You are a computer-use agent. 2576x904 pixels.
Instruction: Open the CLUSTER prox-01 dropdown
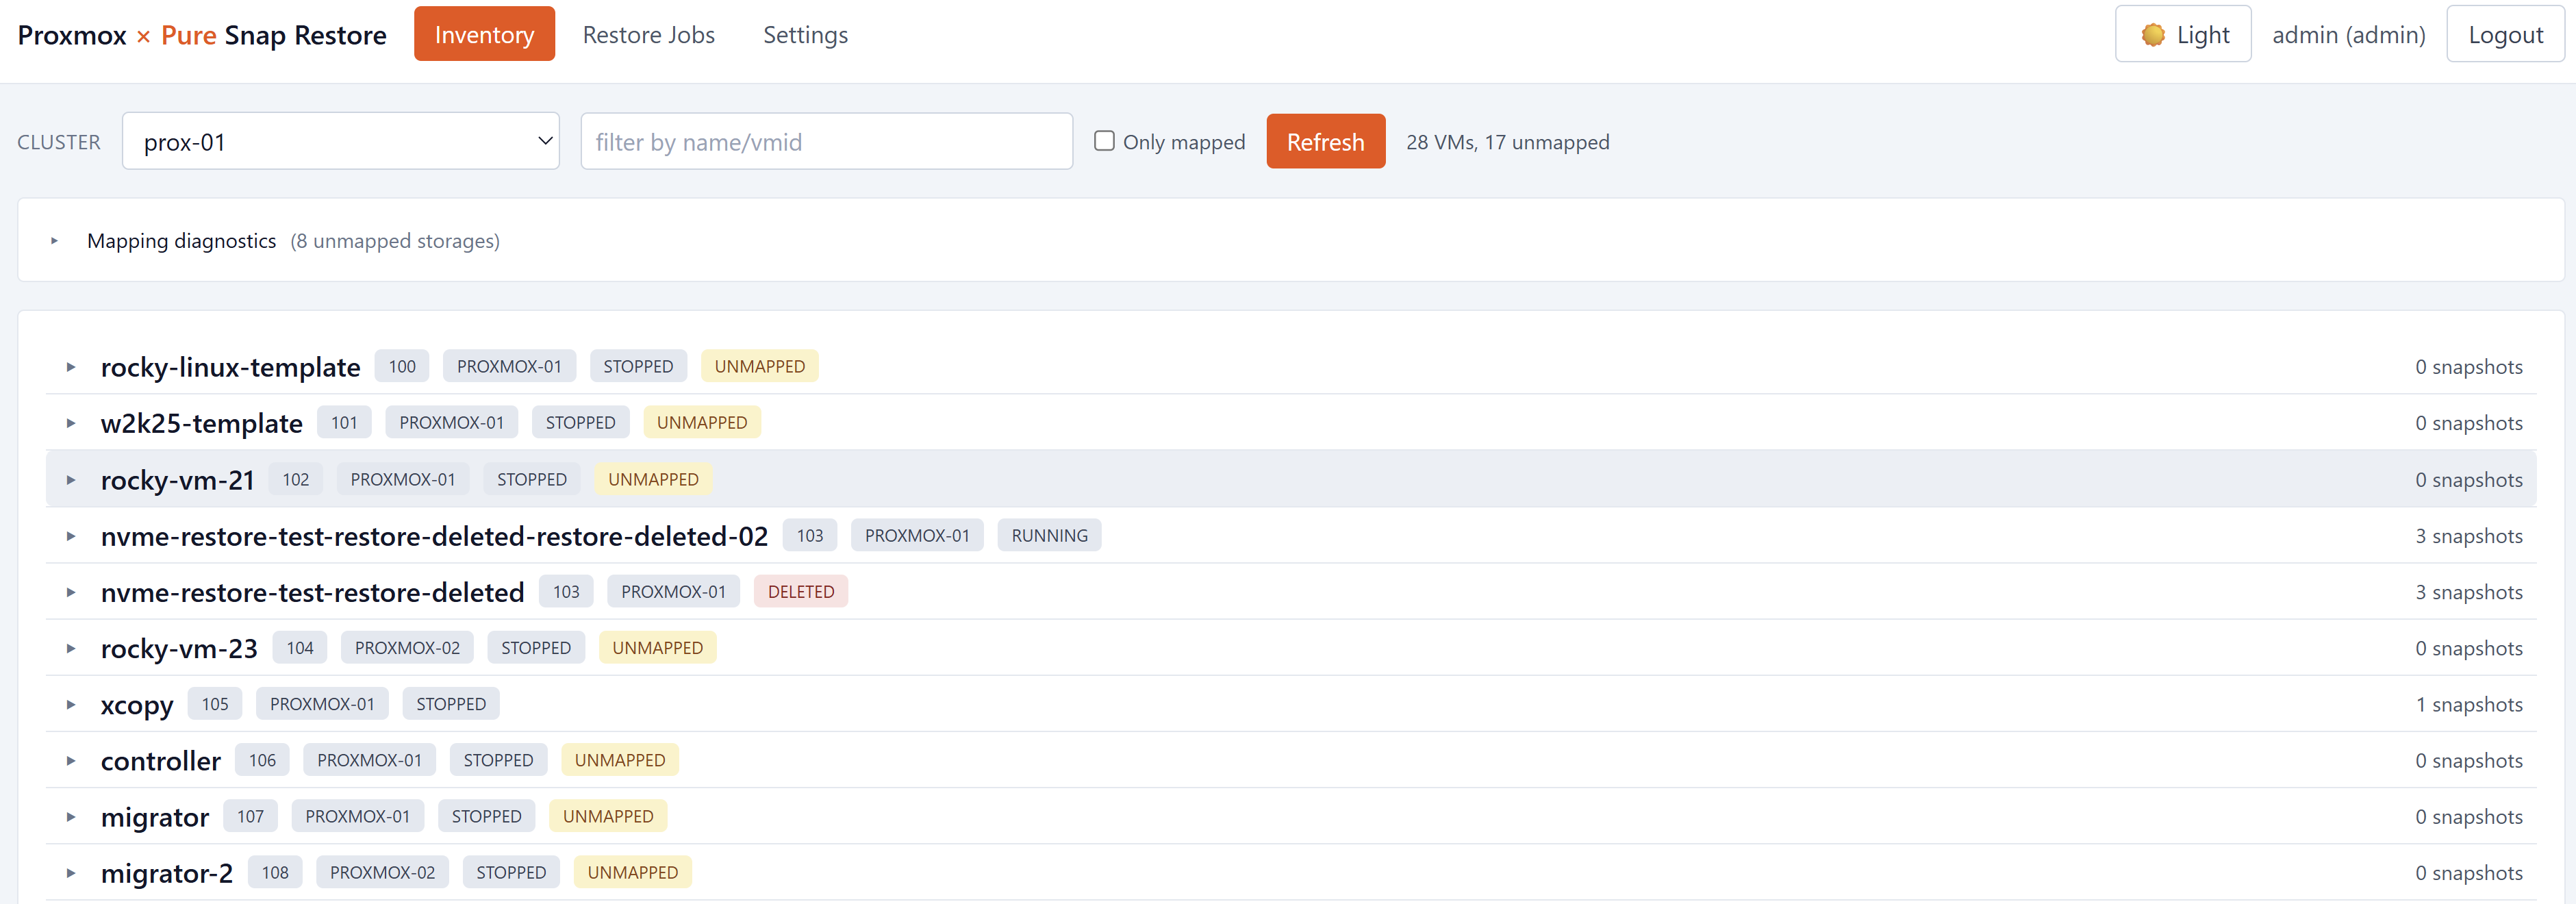(x=340, y=141)
